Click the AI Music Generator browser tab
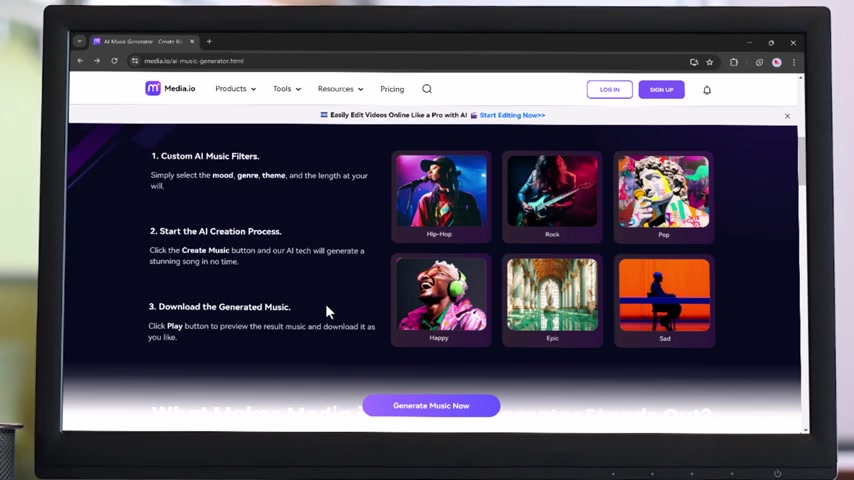 144,41
